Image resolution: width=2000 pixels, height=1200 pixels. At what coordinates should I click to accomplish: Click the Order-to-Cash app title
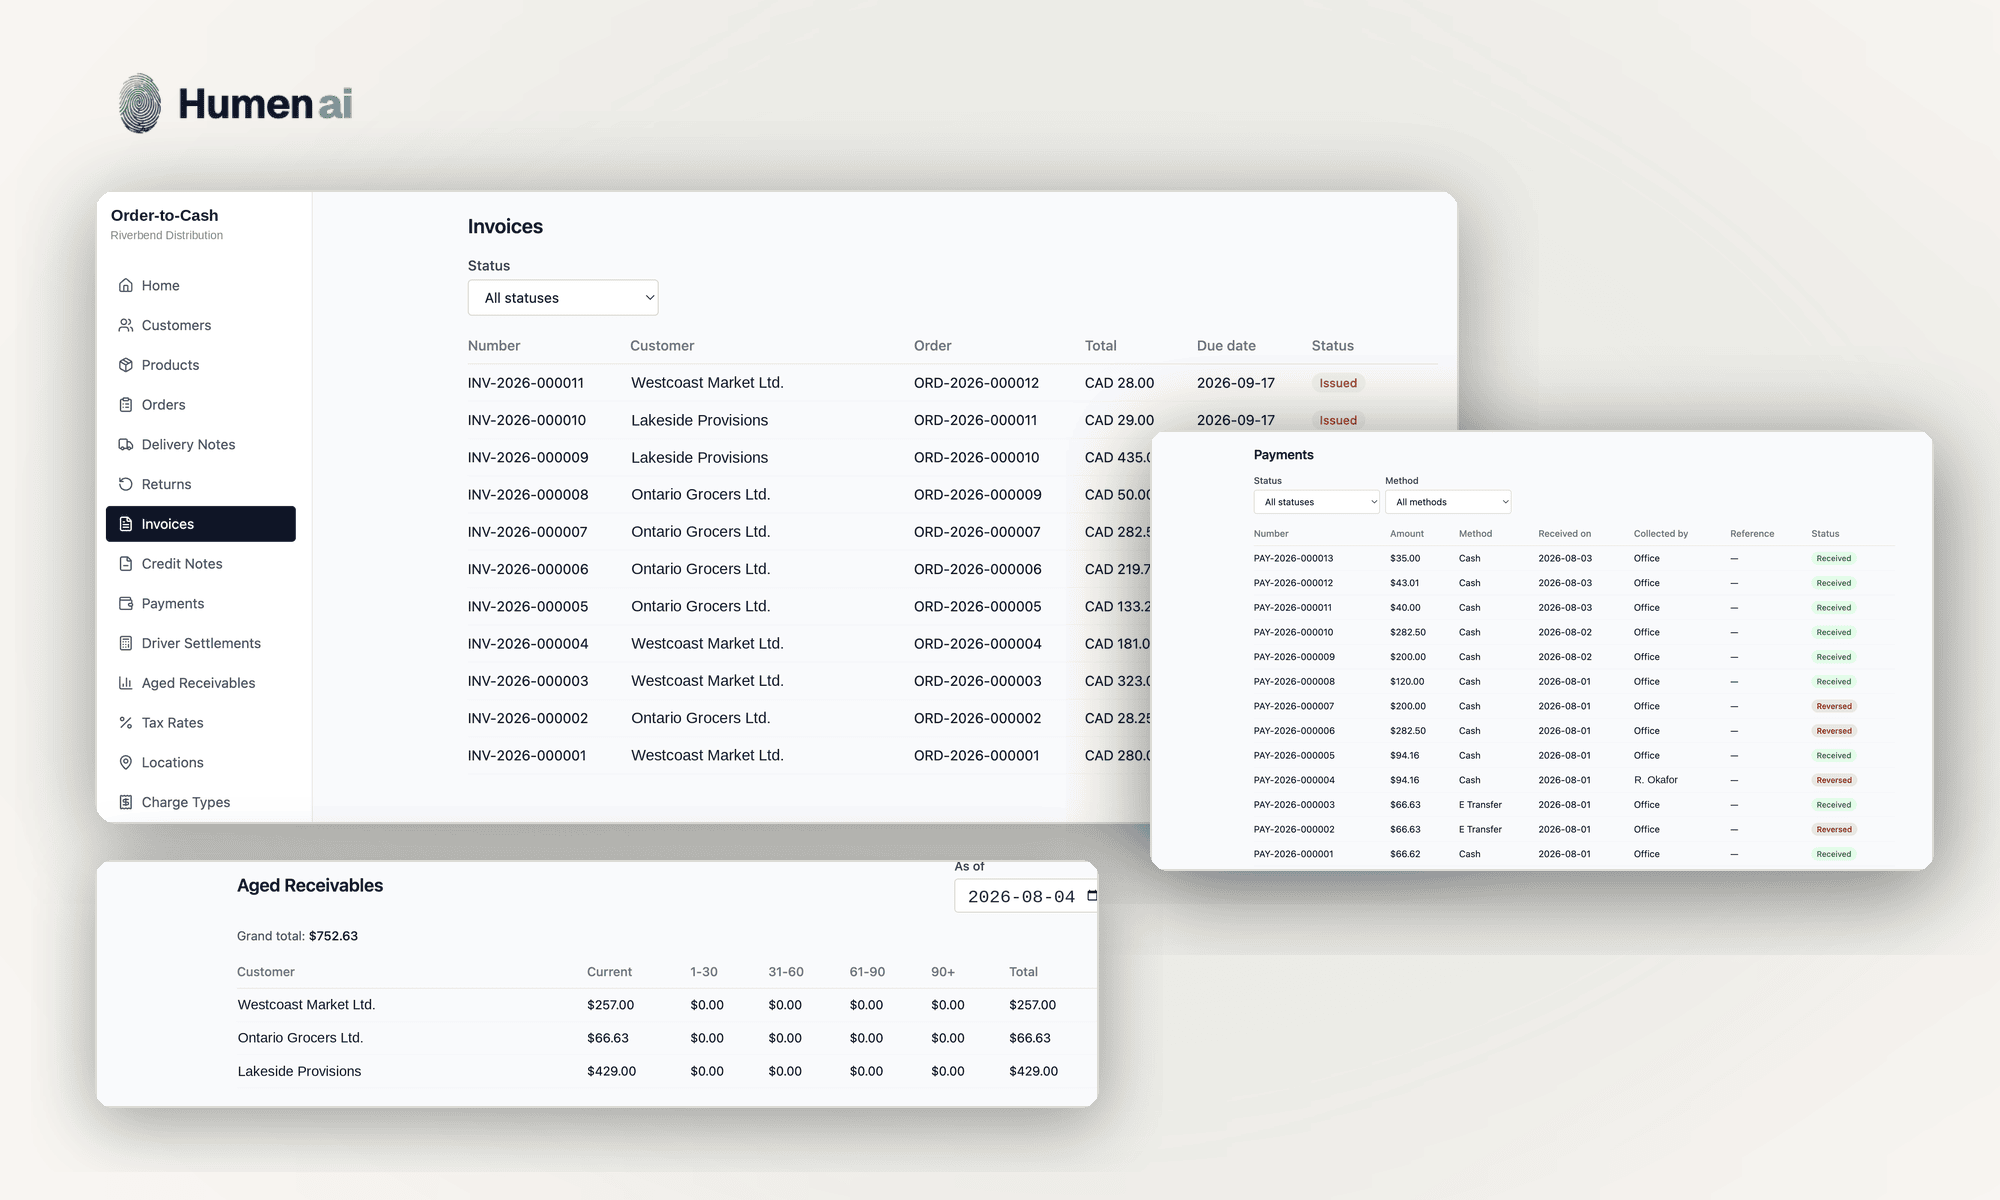[x=164, y=215]
